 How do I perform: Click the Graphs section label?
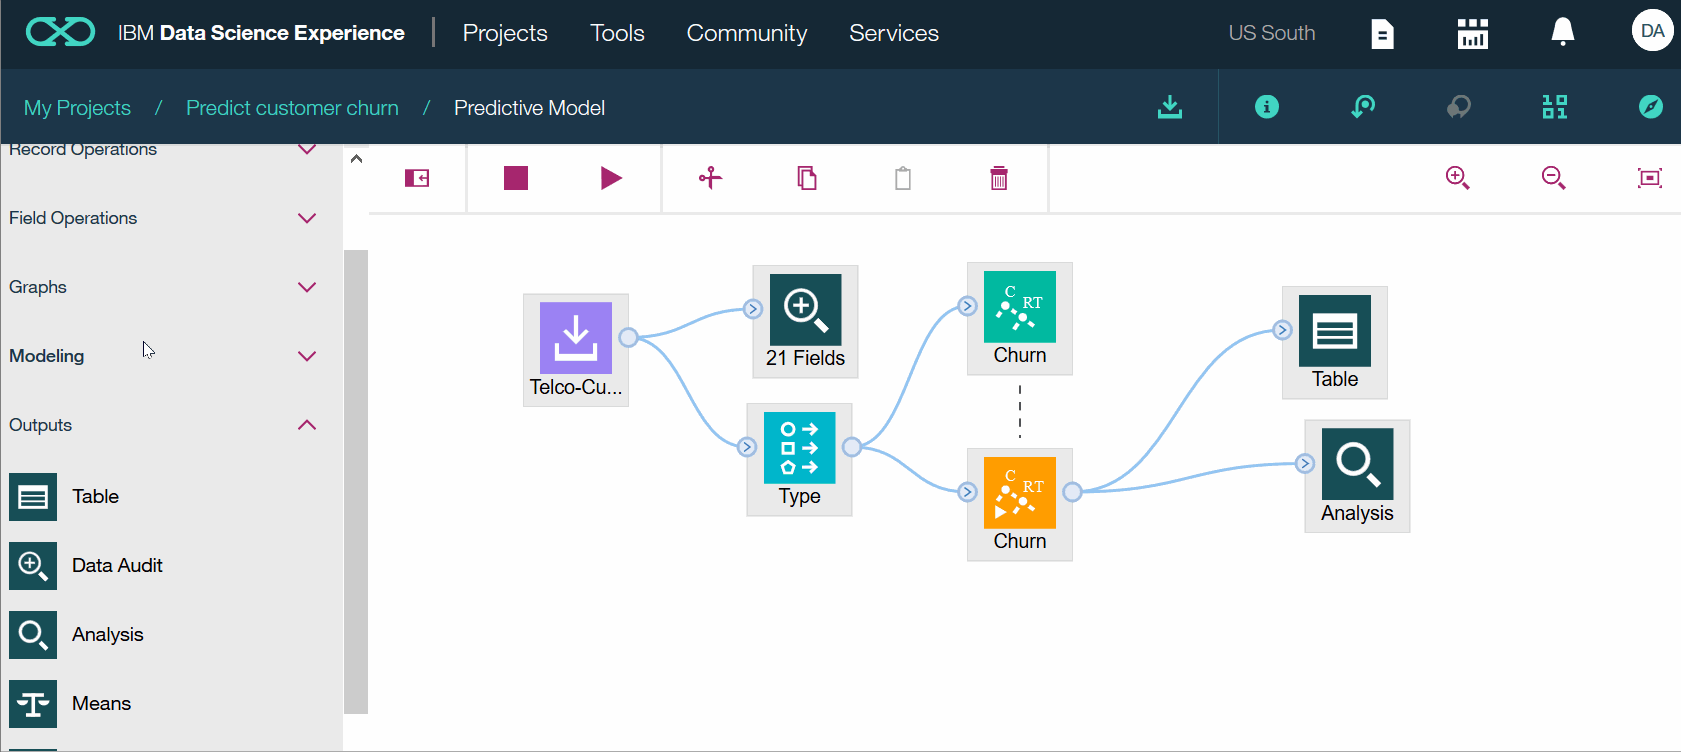[38, 287]
